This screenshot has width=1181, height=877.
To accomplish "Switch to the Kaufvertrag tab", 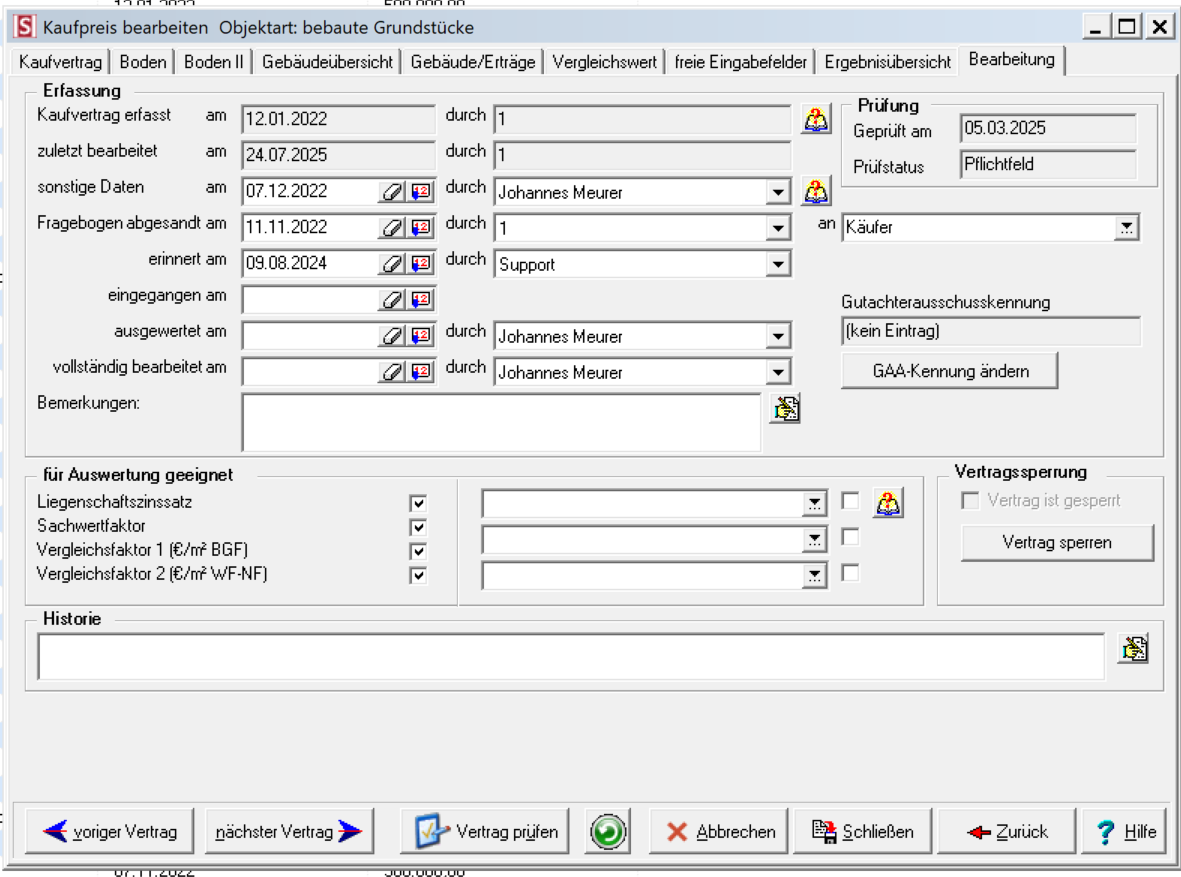I will click(61, 62).
